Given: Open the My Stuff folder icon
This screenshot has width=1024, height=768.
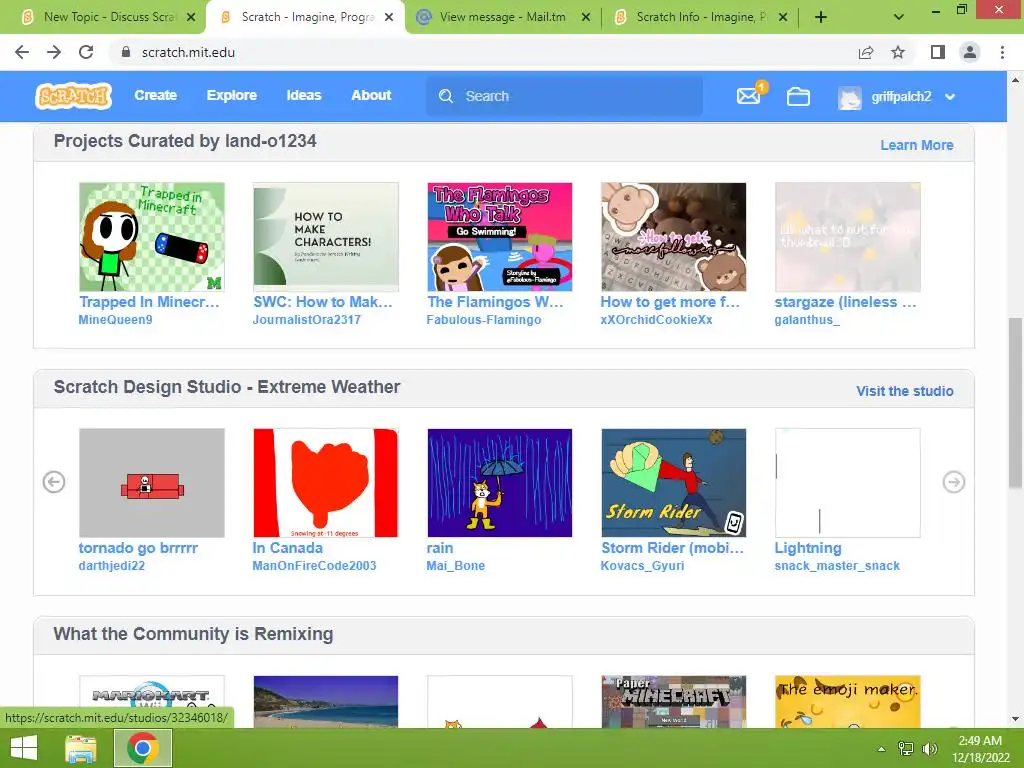Looking at the screenshot, I should (x=798, y=97).
